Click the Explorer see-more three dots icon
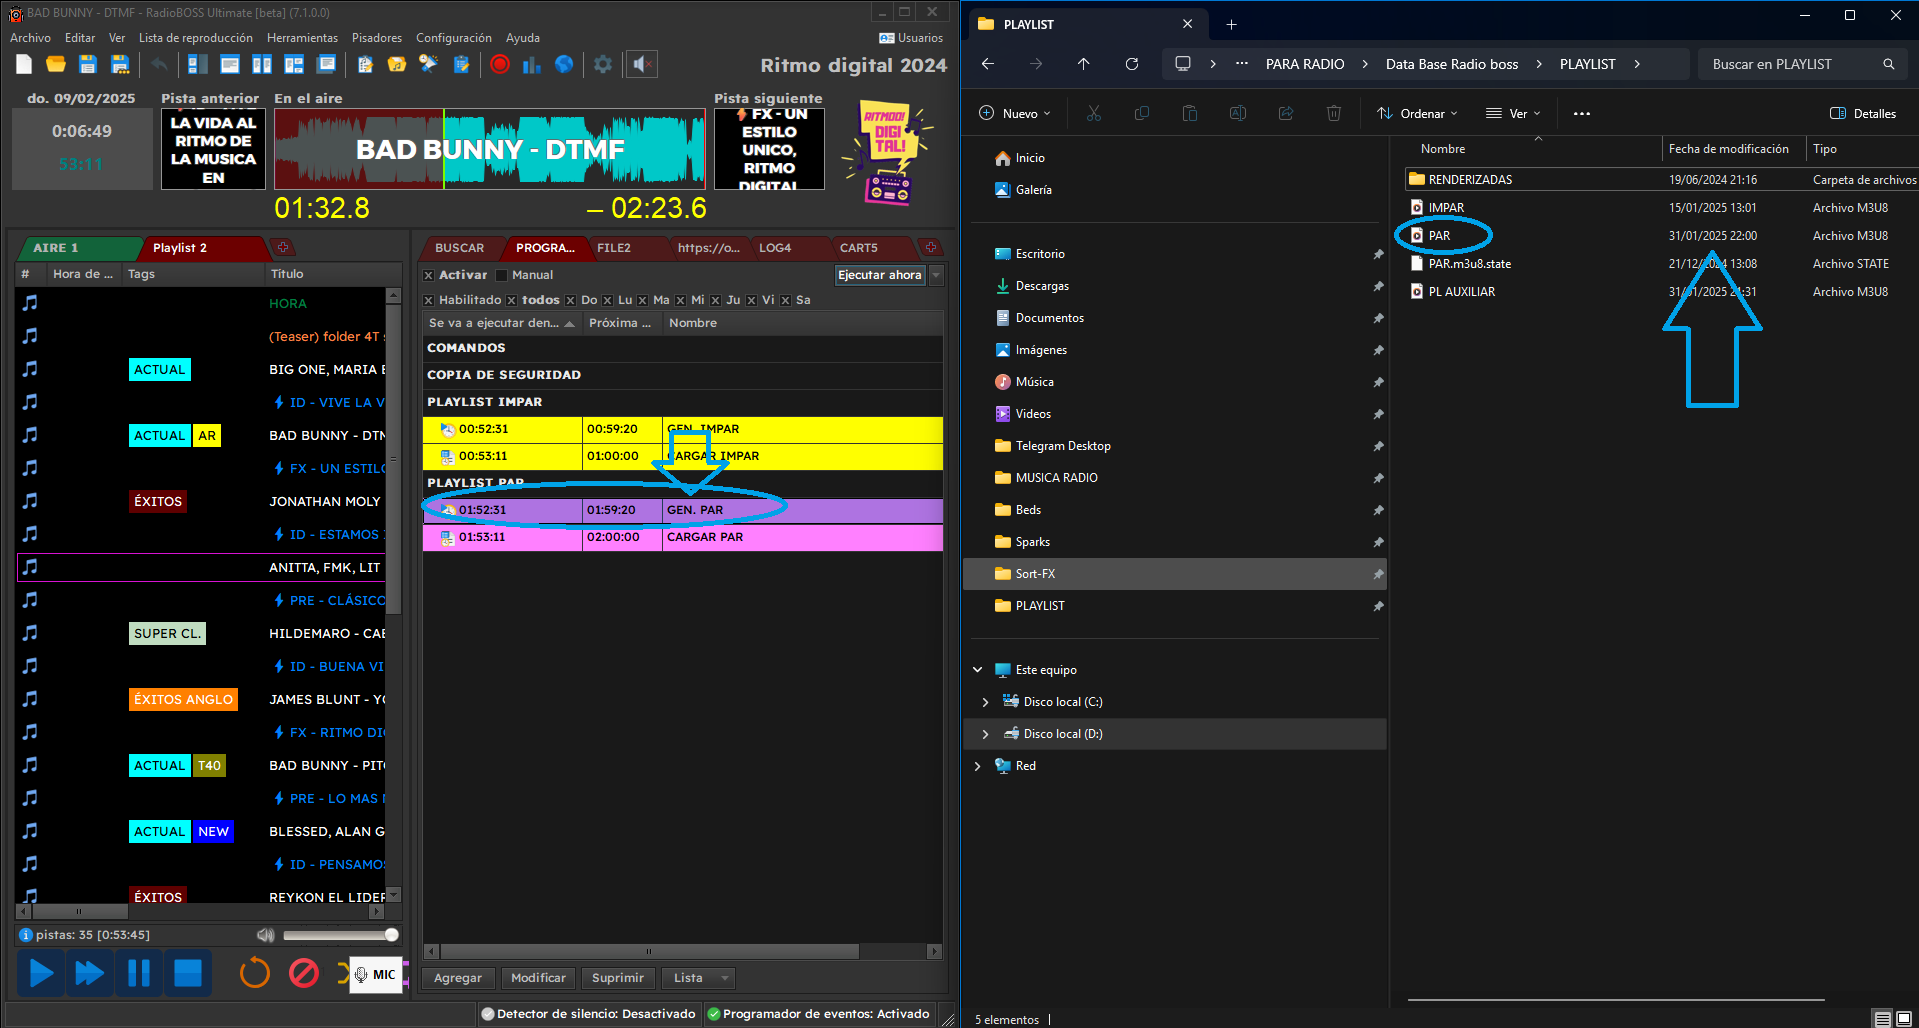 [x=1581, y=114]
